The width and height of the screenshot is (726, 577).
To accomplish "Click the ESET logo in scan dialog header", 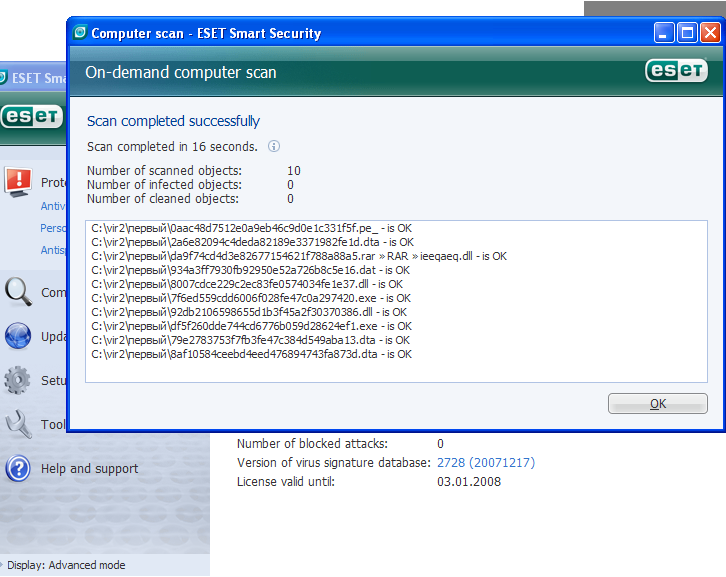I will (676, 70).
